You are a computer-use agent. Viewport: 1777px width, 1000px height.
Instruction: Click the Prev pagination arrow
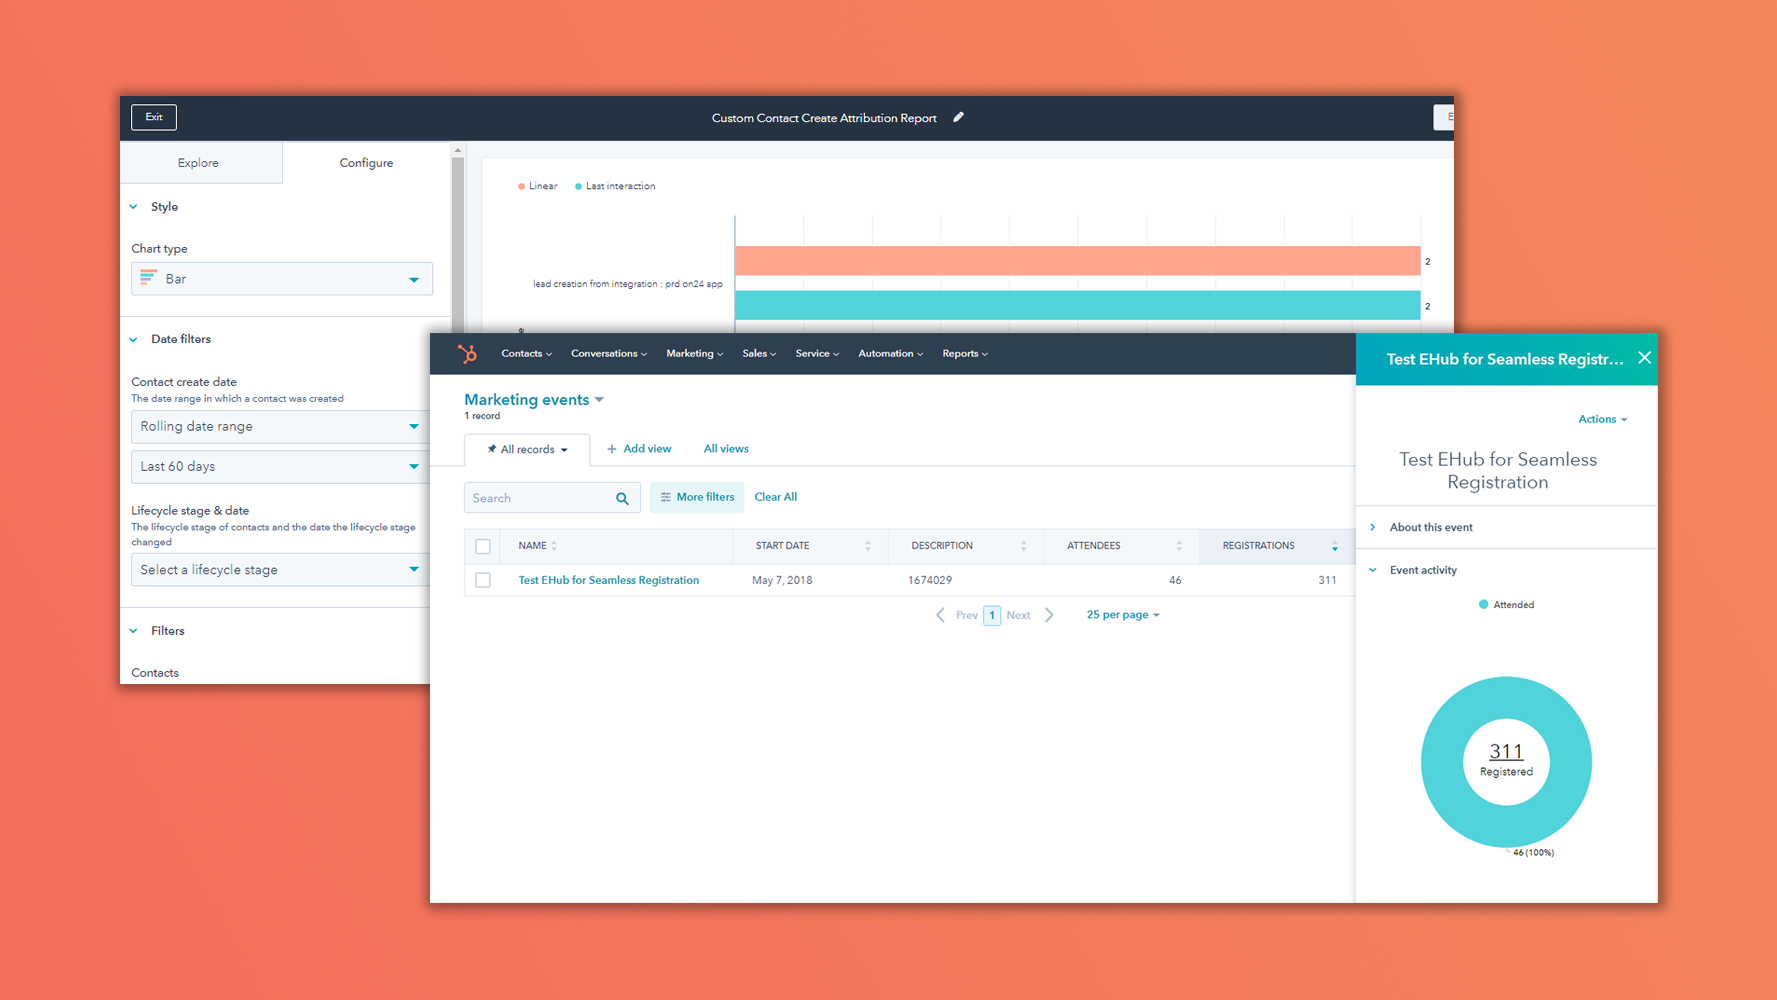(940, 614)
